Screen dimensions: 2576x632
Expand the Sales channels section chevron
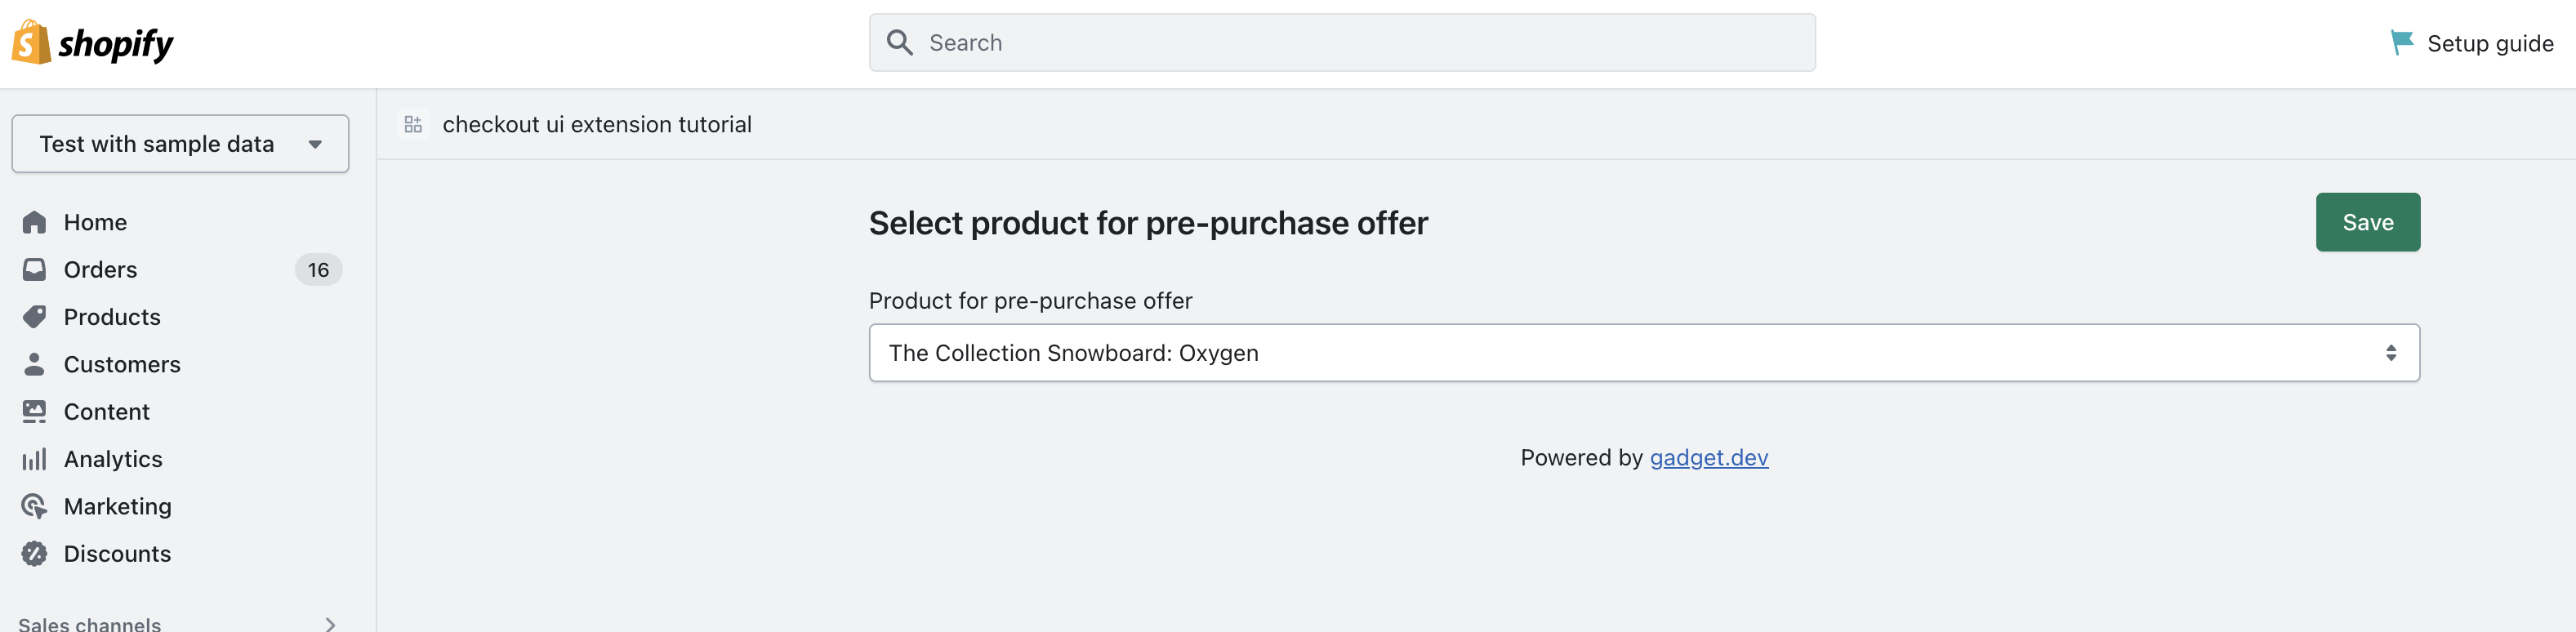(330, 623)
